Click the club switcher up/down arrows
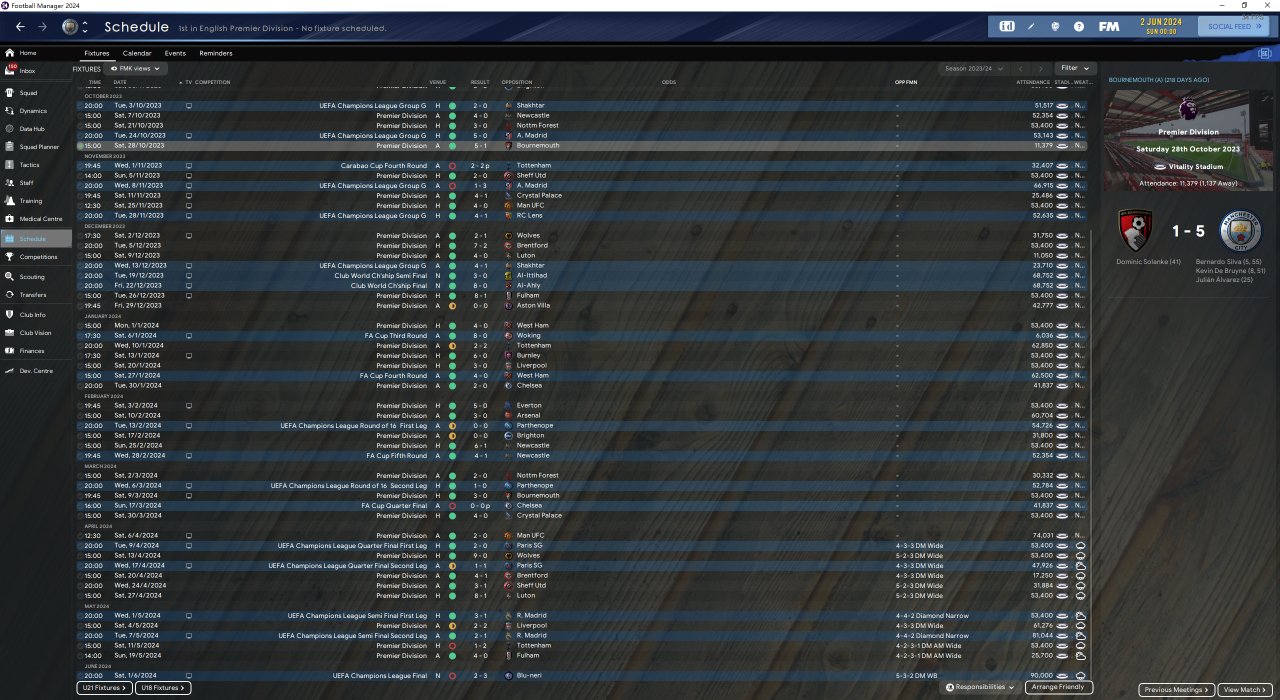The width and height of the screenshot is (1280, 700). click(x=85, y=27)
